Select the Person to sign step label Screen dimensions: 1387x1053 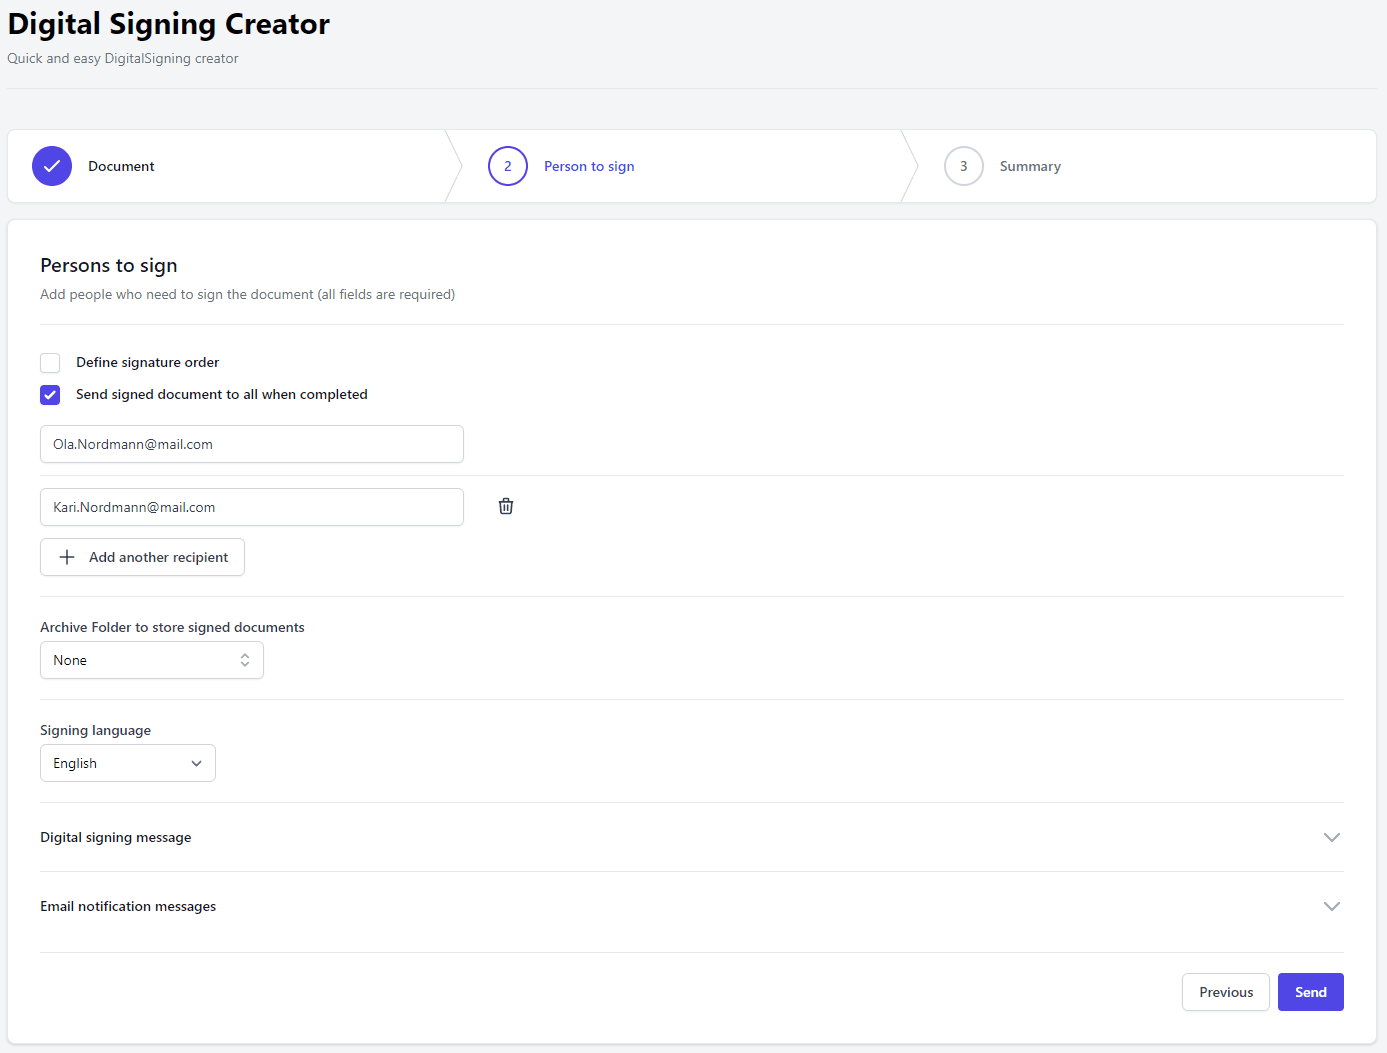point(589,166)
